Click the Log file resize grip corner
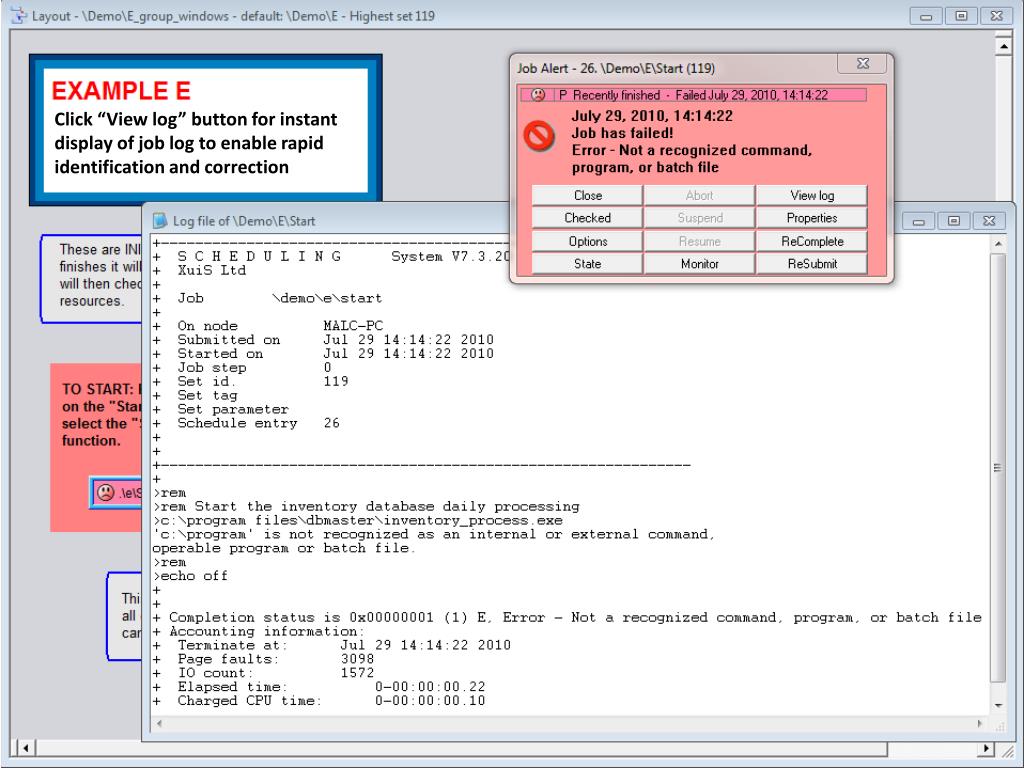The image size is (1024, 768). 999,724
